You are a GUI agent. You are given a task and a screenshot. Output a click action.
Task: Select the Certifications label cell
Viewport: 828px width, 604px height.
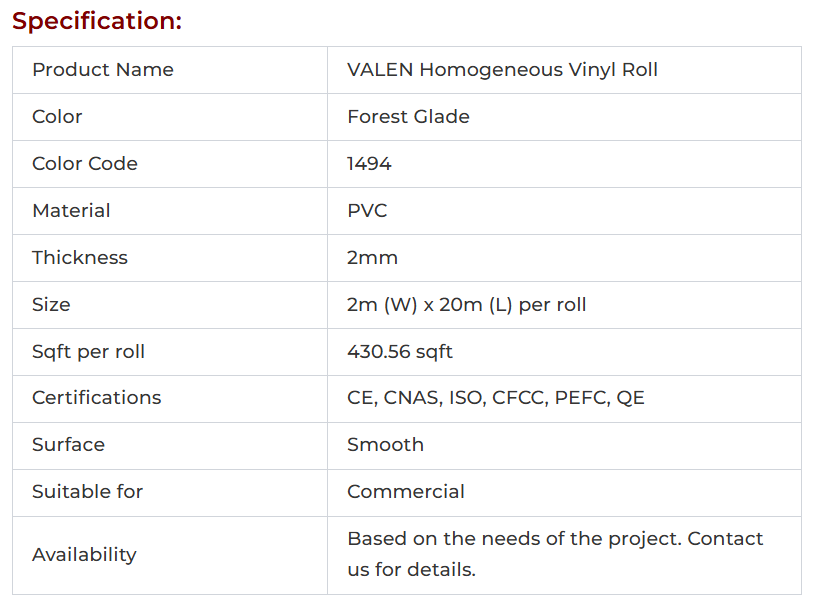point(96,398)
